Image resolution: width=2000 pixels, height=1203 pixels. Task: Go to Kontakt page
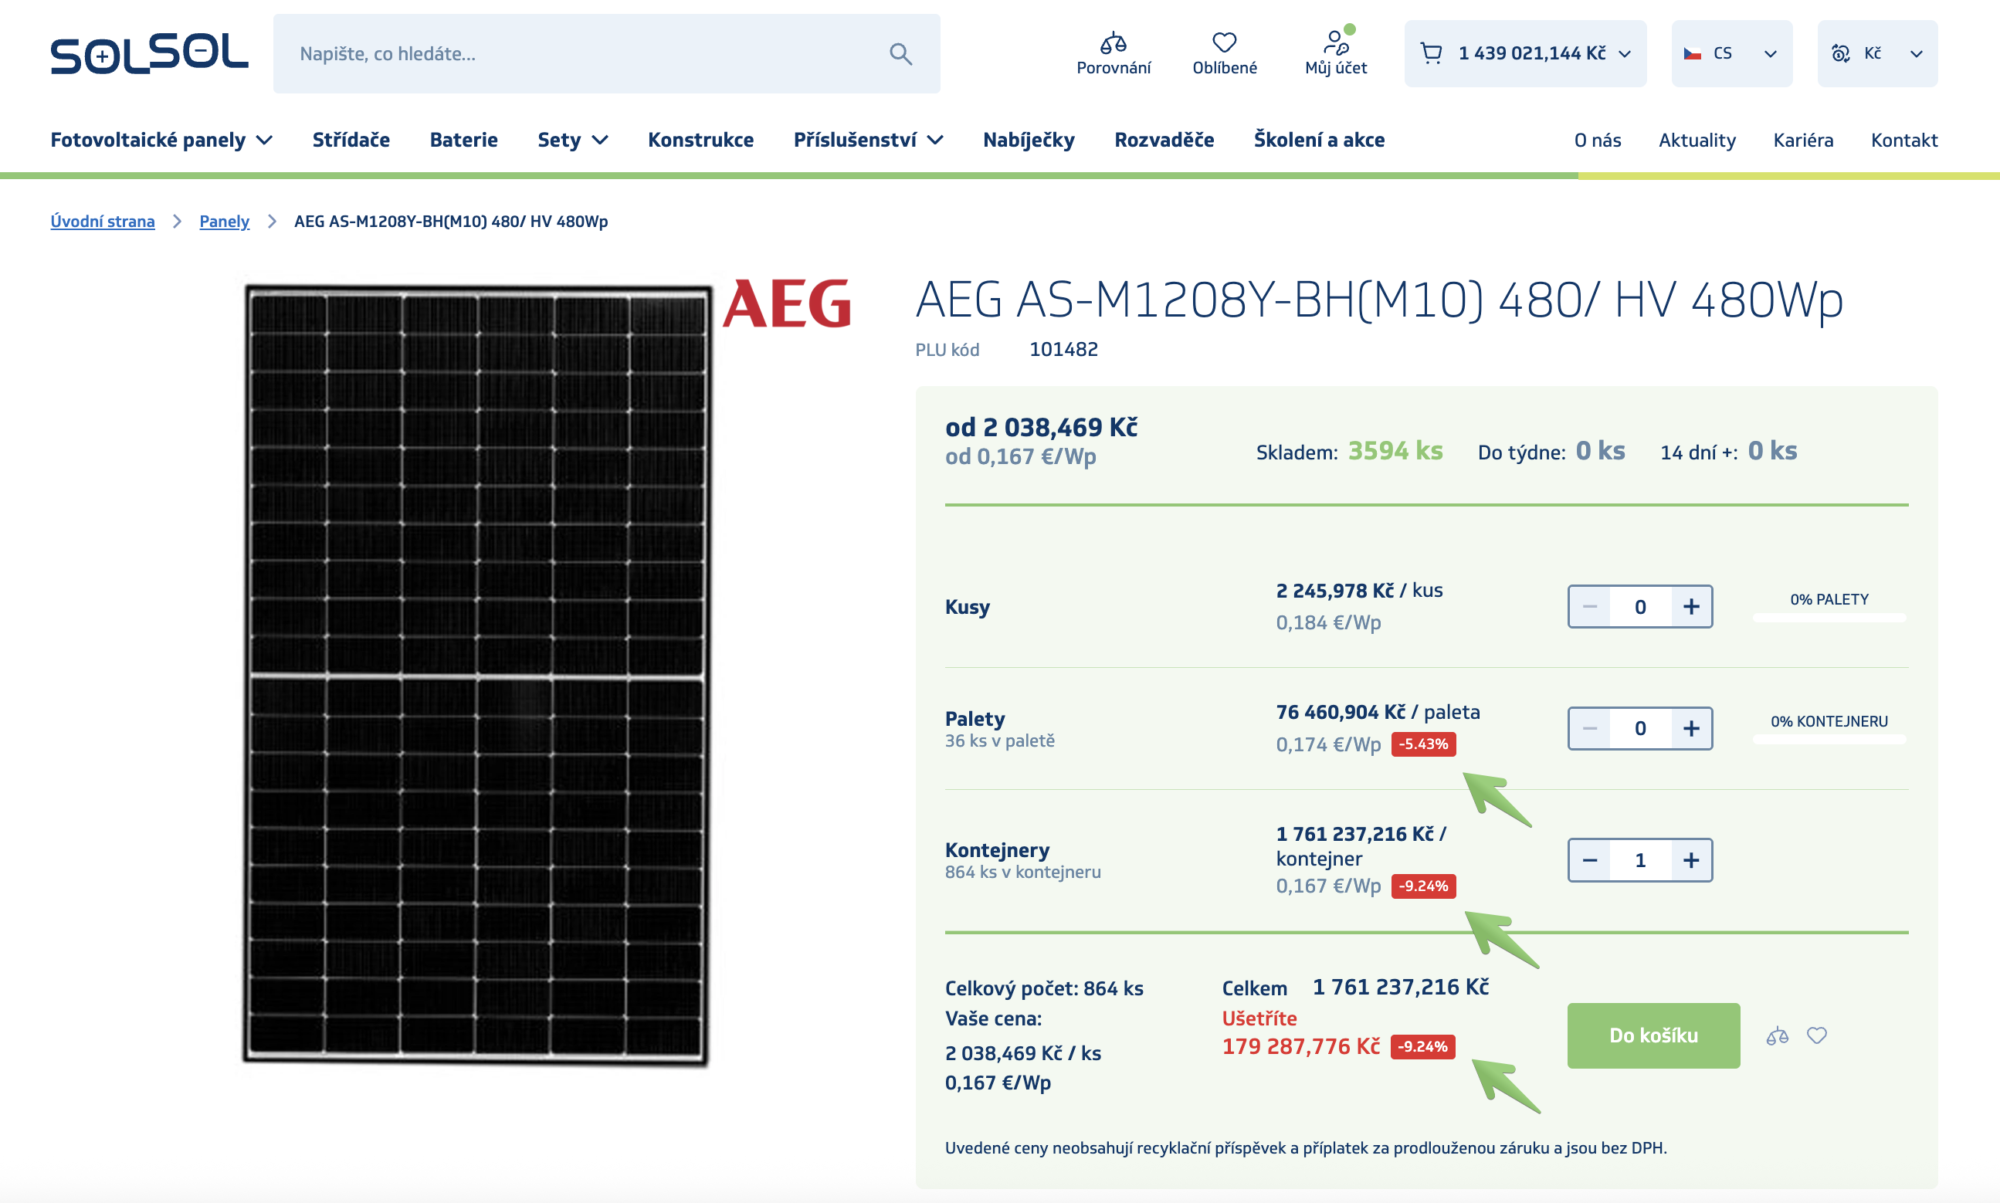pos(1904,140)
